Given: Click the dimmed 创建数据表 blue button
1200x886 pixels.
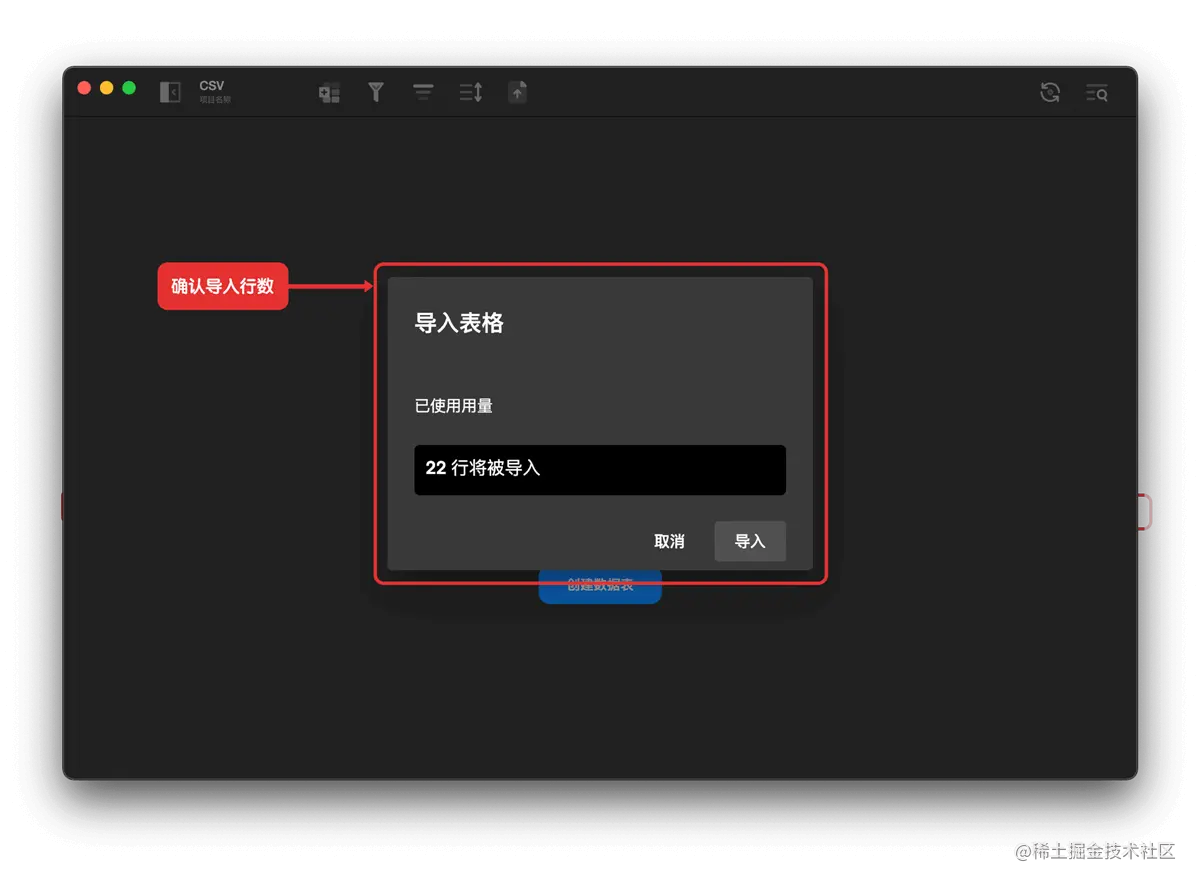Looking at the screenshot, I should 600,586.
